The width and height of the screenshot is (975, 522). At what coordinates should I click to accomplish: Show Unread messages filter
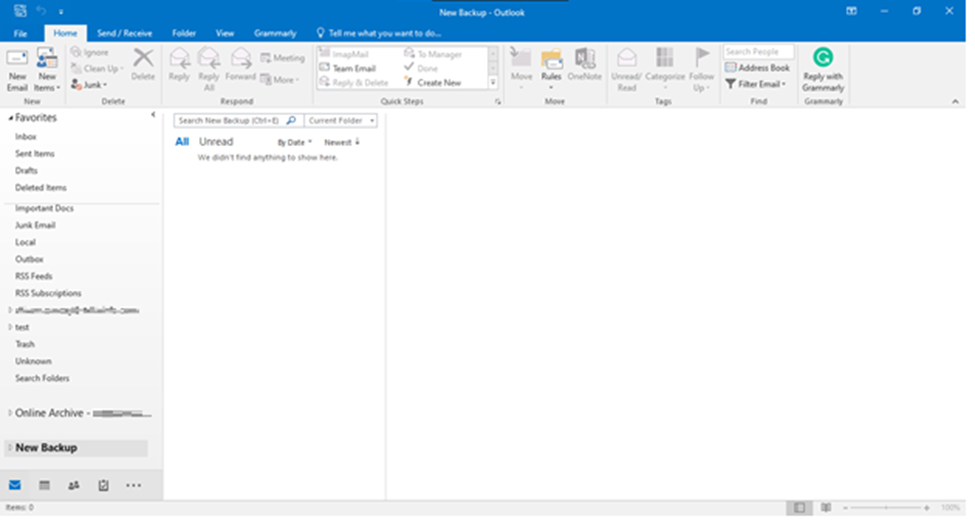[216, 142]
